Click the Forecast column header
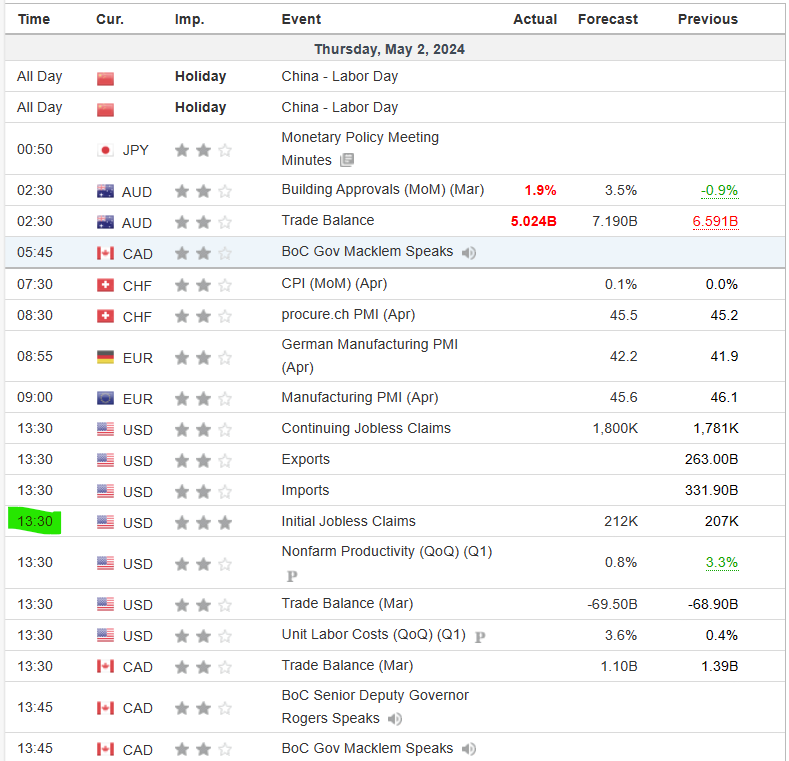789x761 pixels. point(607,19)
